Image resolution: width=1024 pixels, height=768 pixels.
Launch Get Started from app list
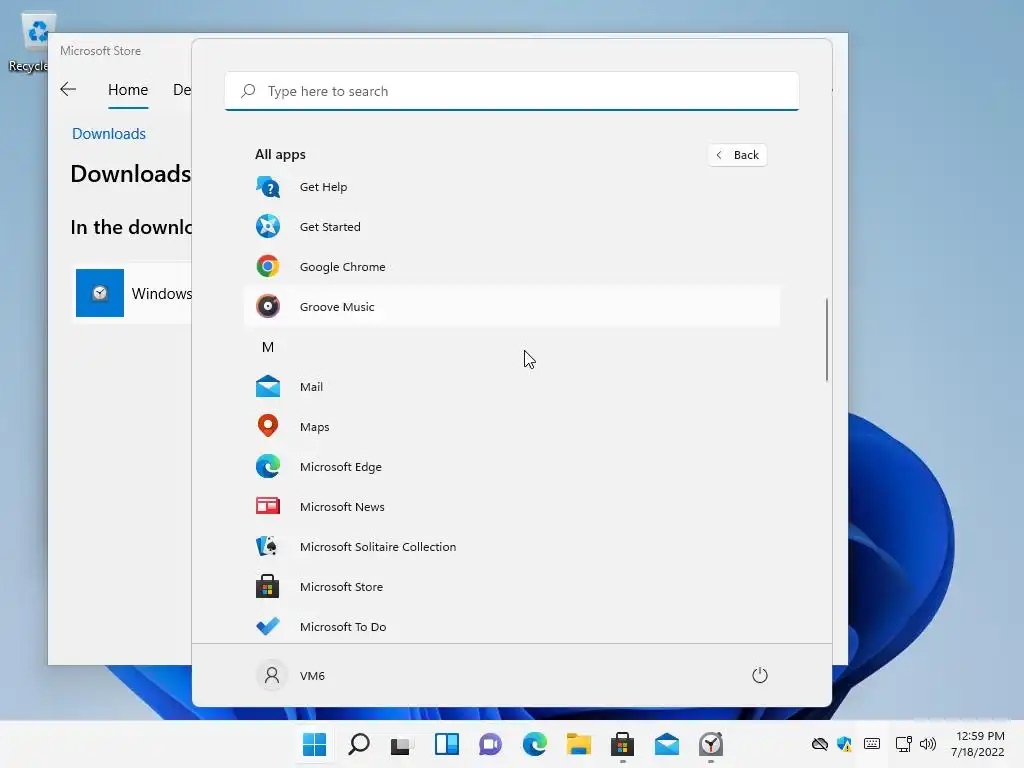[x=268, y=227]
